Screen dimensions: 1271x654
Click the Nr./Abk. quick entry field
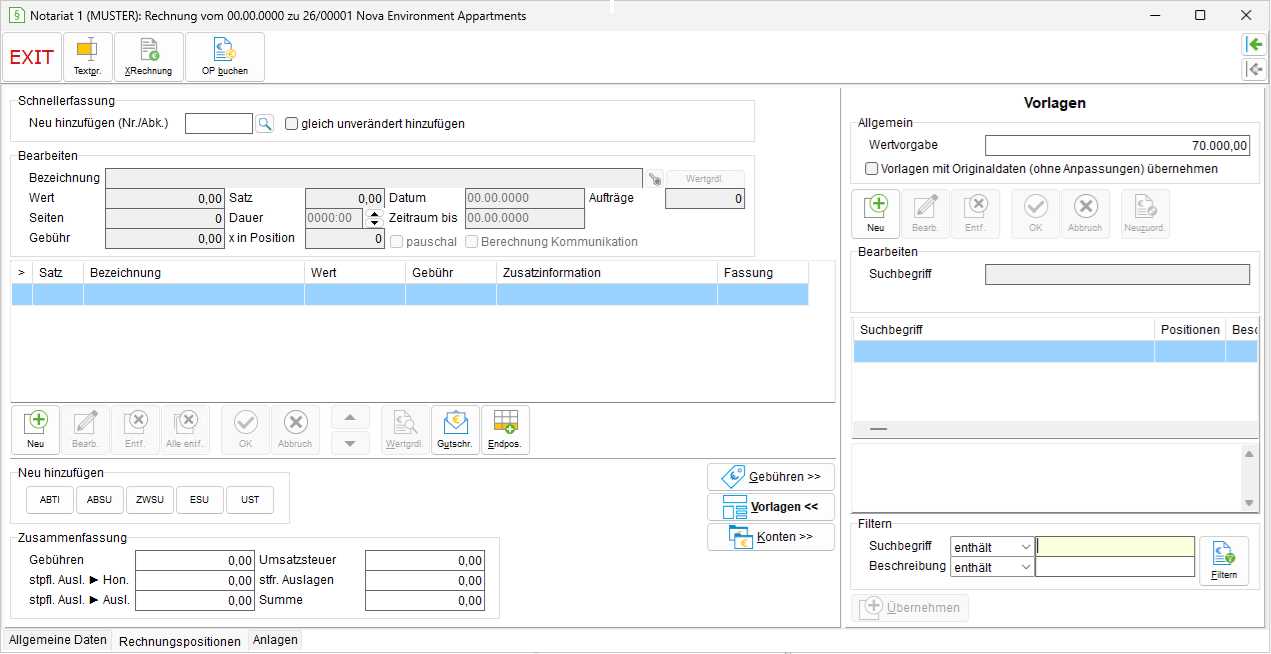pyautogui.click(x=219, y=123)
